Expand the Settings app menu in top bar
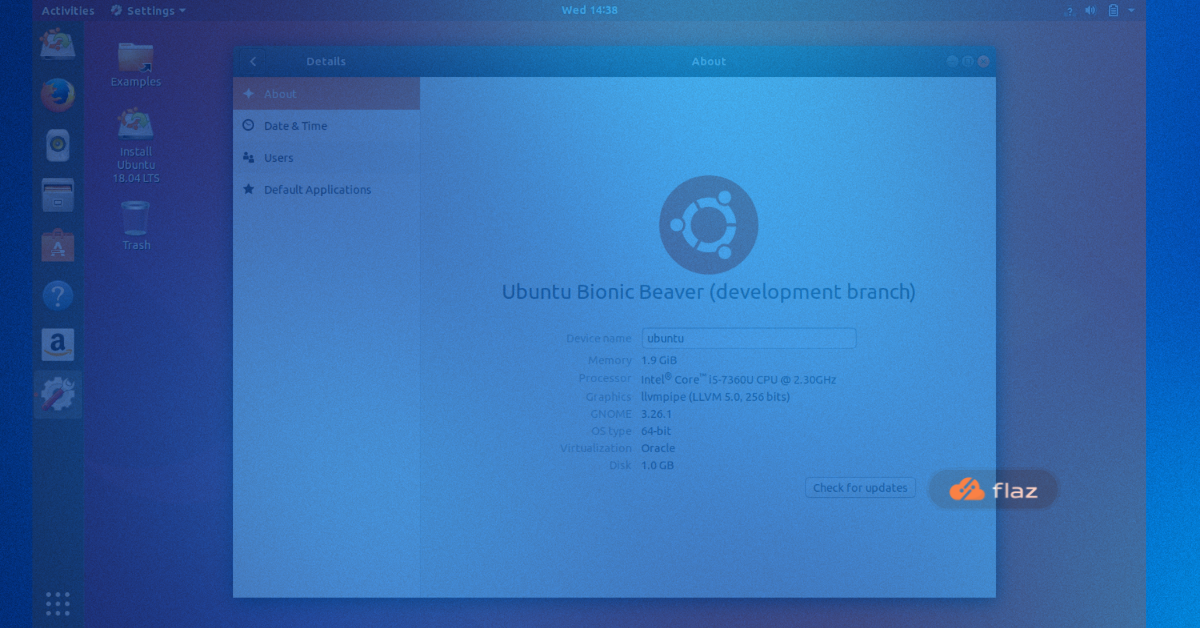Viewport: 1200px width, 628px height. (149, 11)
